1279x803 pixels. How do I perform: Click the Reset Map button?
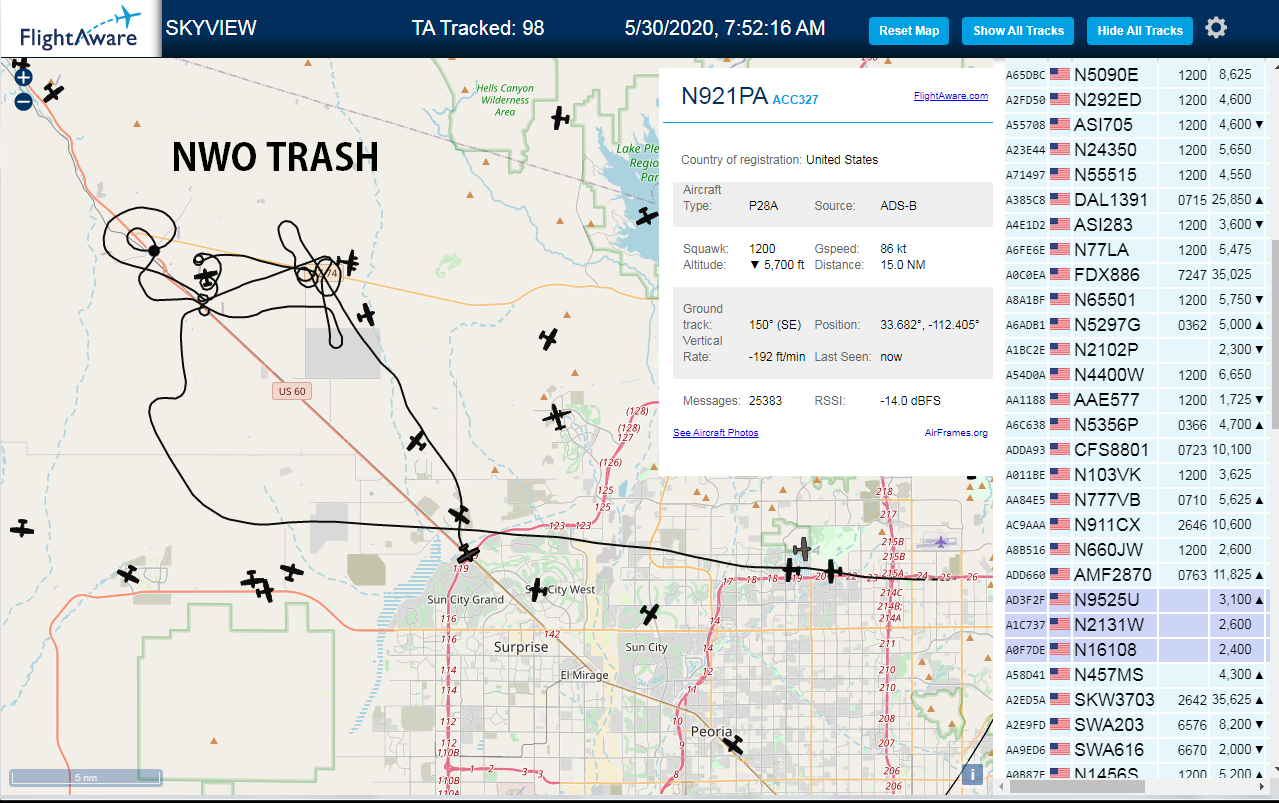coord(909,31)
